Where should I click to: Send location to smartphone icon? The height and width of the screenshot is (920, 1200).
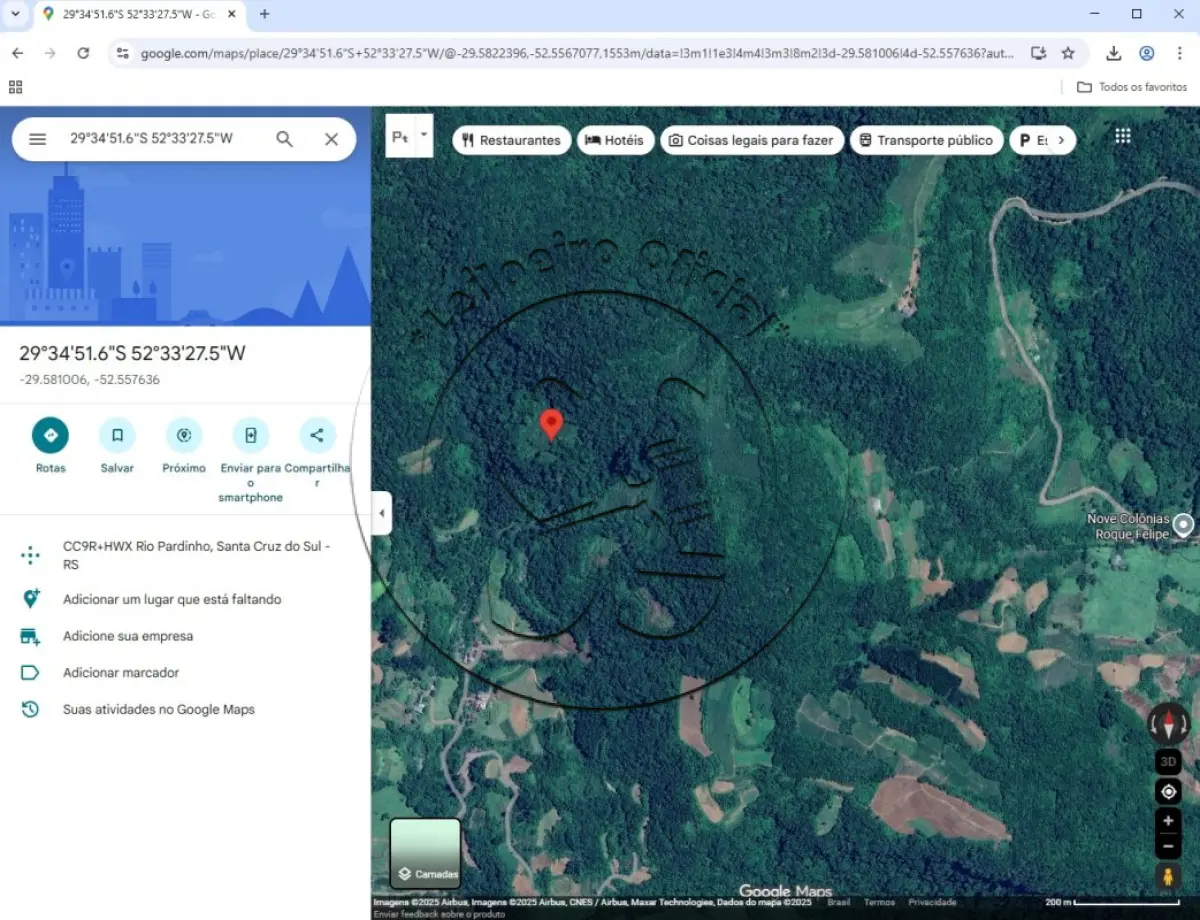(x=250, y=435)
